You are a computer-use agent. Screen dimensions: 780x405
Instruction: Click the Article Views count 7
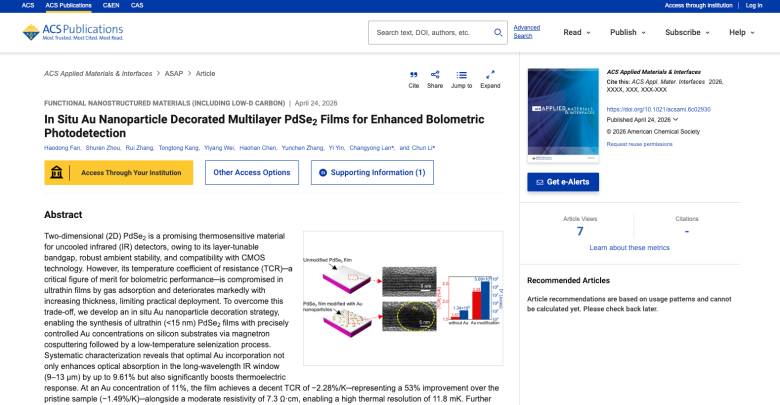(x=580, y=231)
